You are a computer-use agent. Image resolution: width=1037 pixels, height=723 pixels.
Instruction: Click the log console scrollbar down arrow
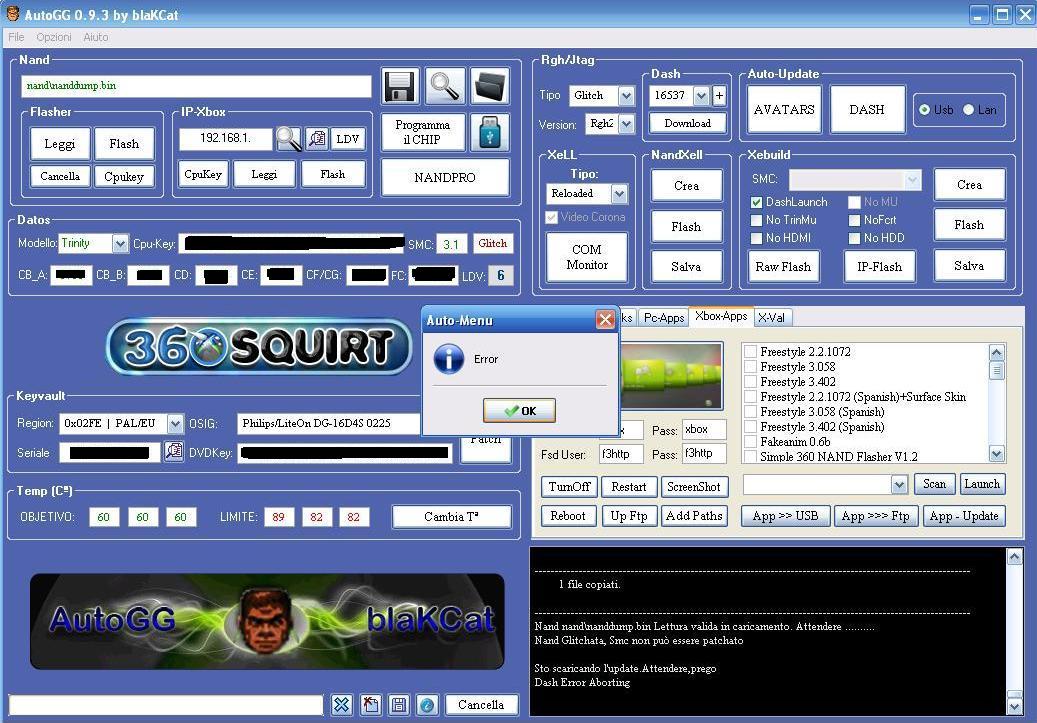(1014, 706)
